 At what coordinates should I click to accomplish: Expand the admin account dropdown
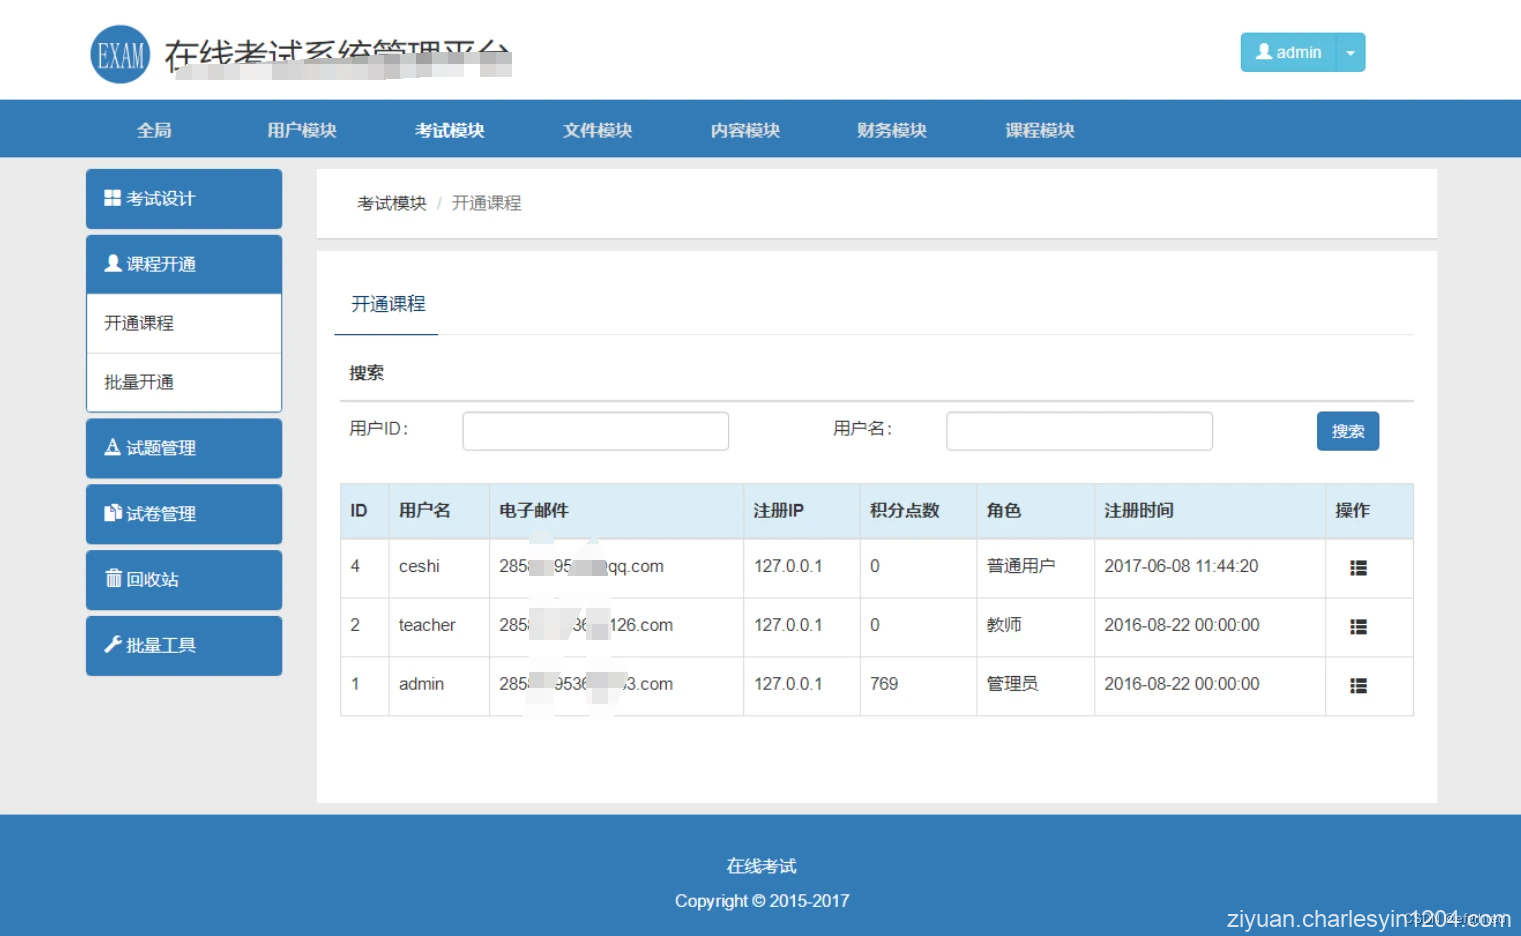(x=1351, y=52)
